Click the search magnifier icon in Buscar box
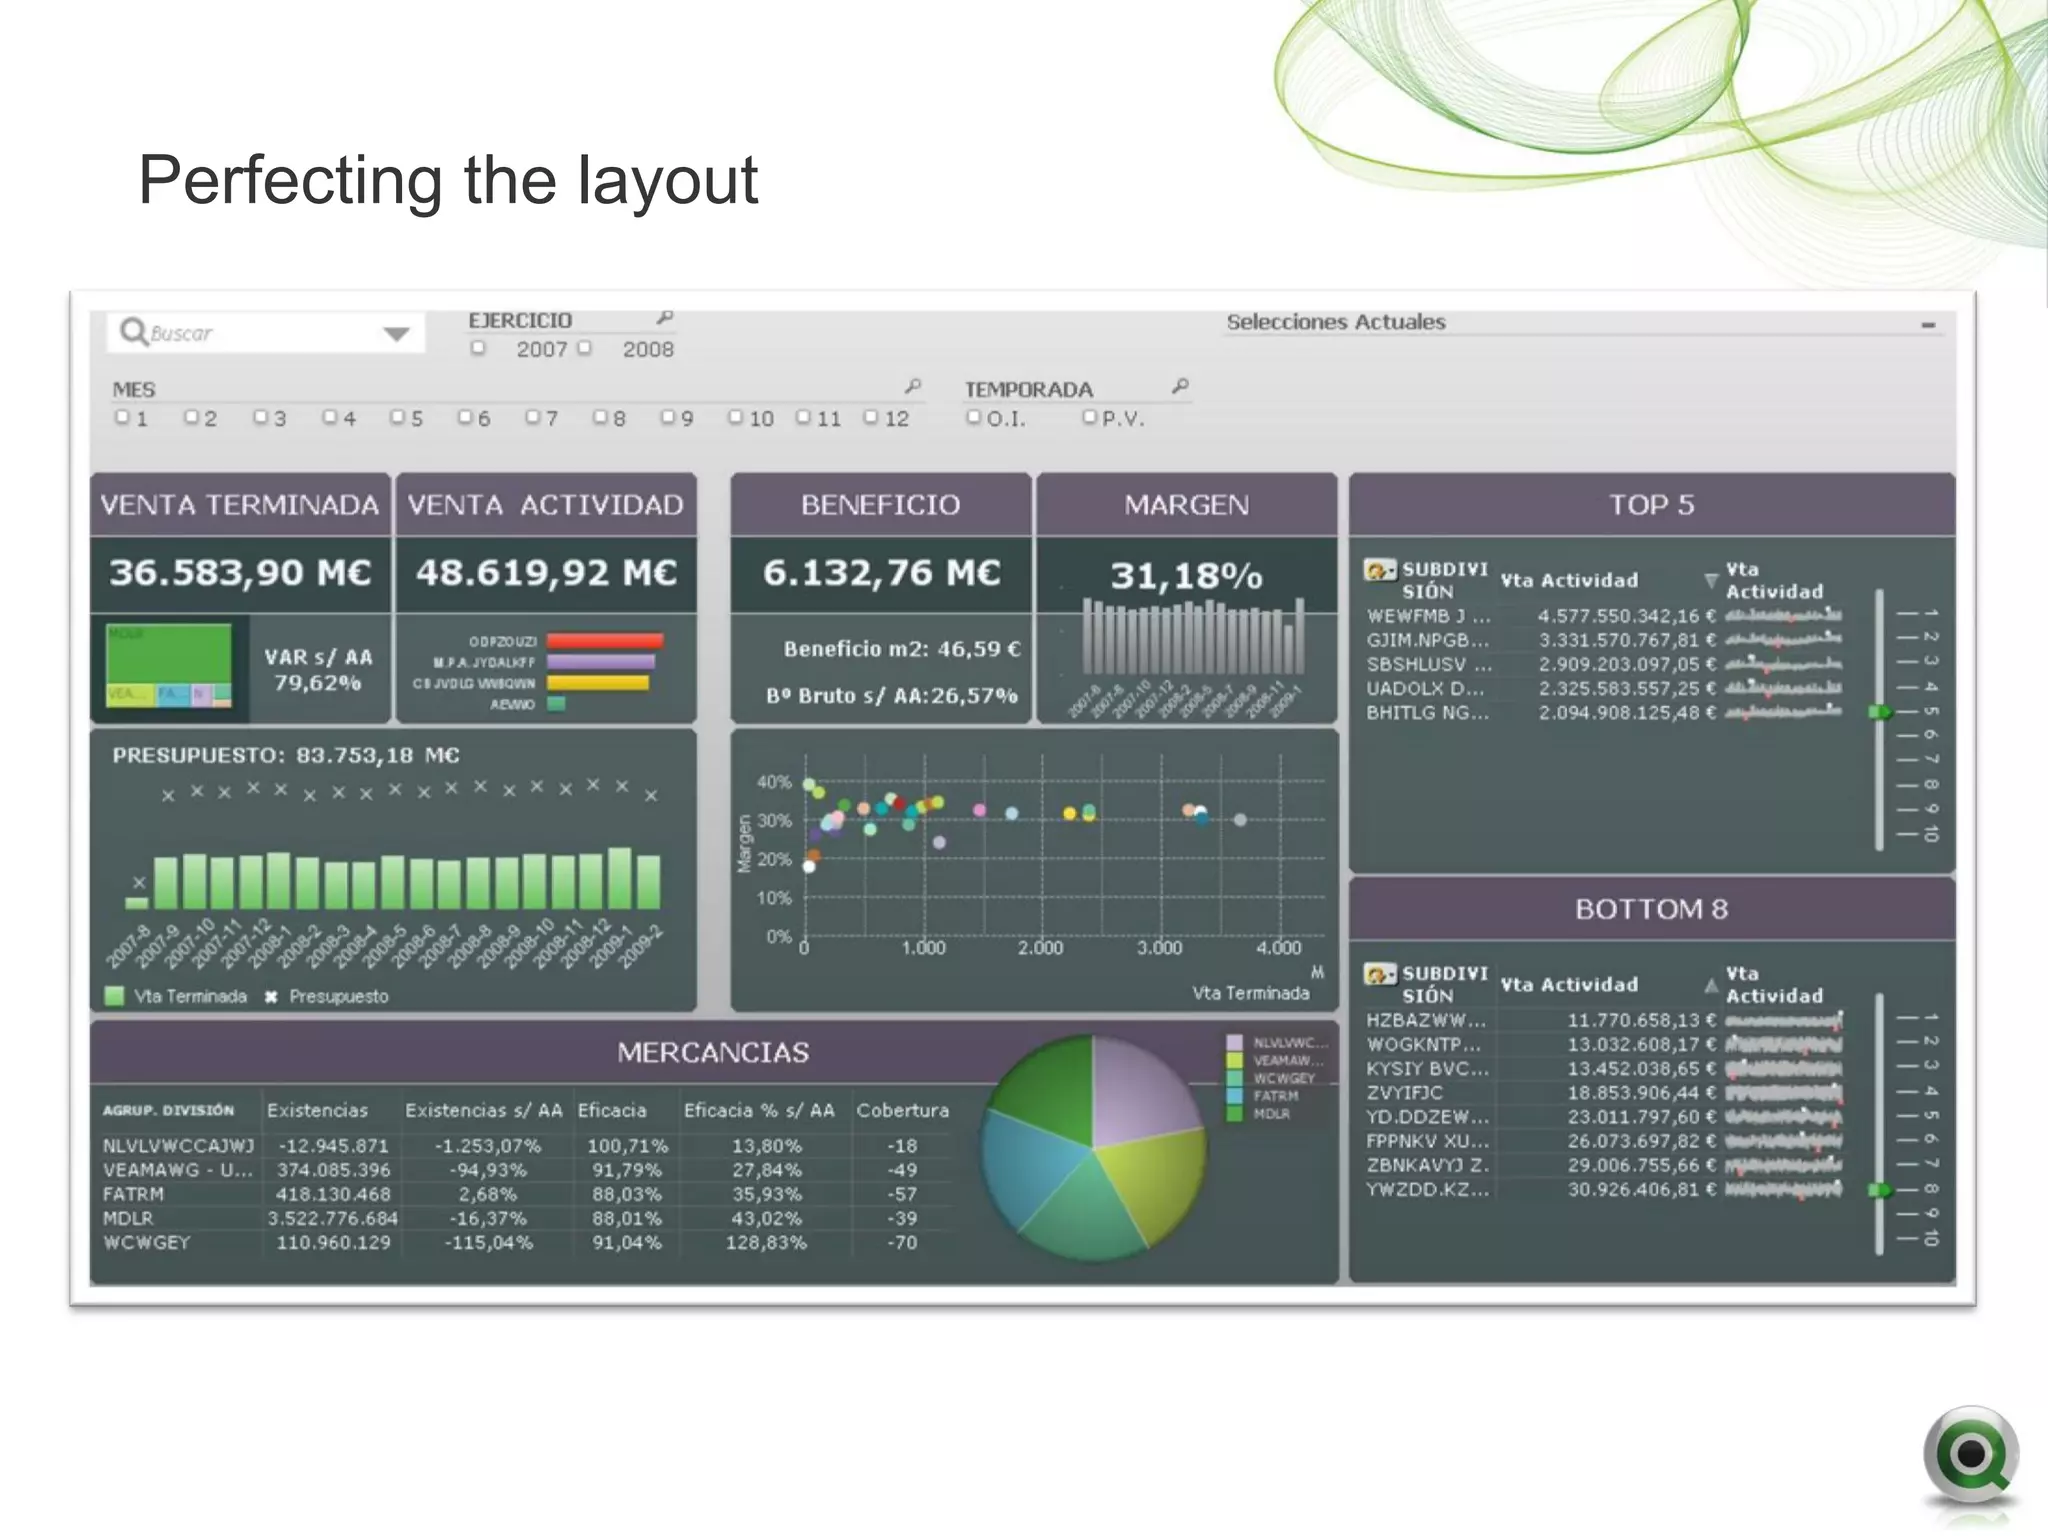The height and width of the screenshot is (1536, 2048). 133,331
